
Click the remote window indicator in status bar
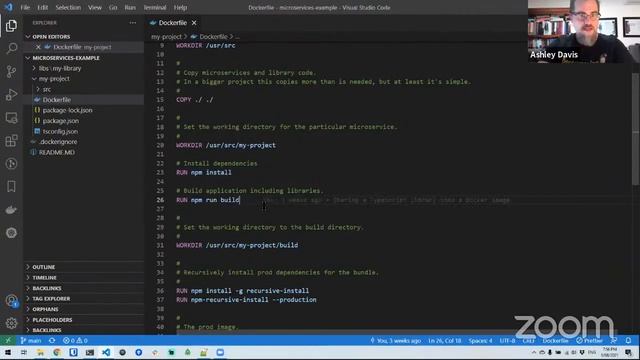pyautogui.click(x=8, y=340)
